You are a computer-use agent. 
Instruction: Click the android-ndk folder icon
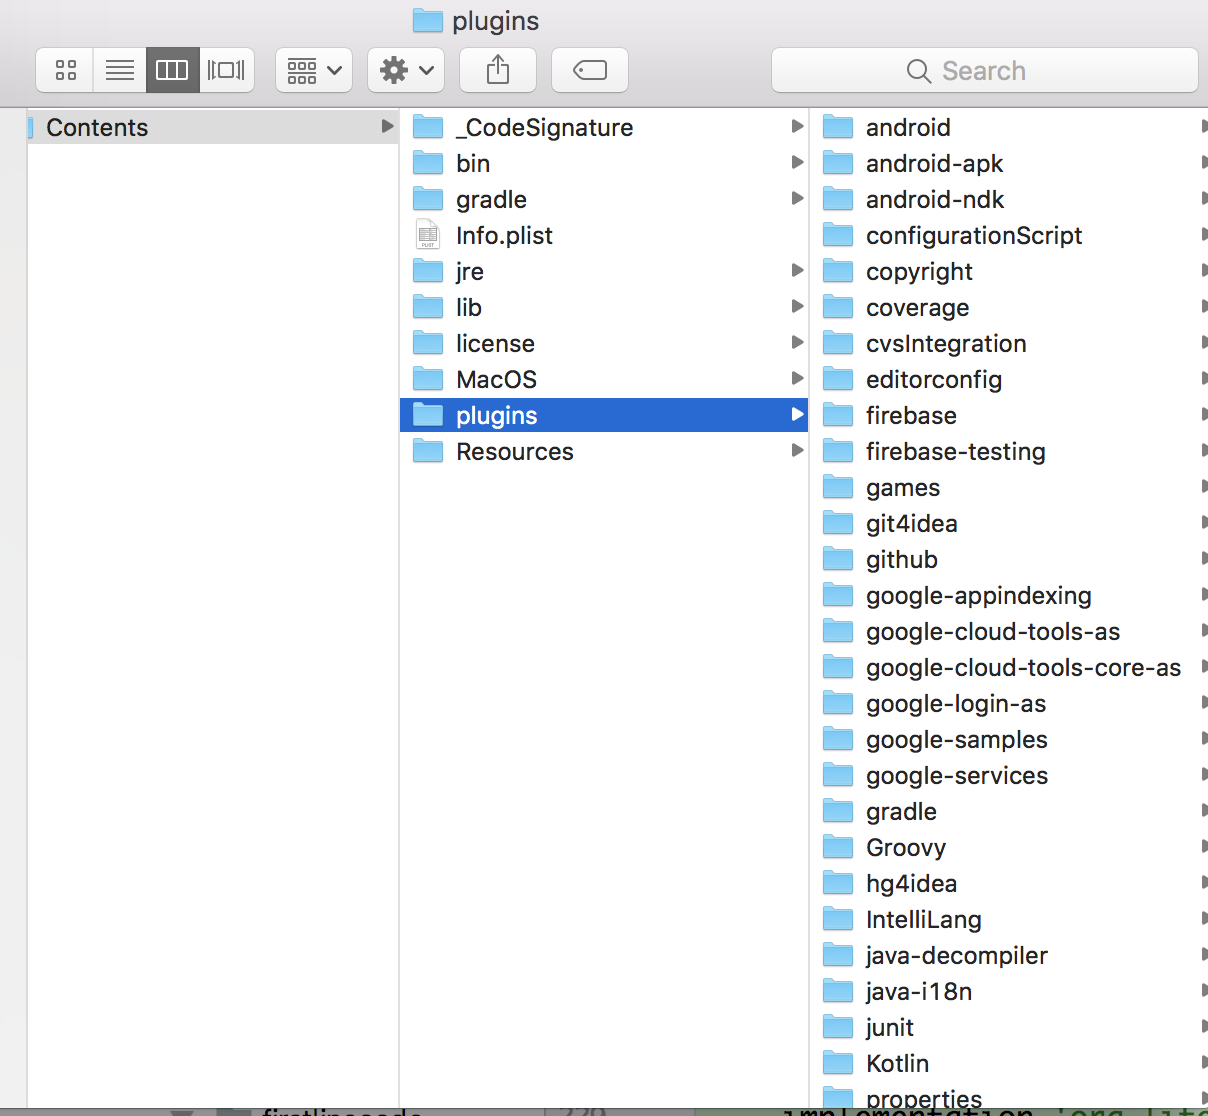[x=838, y=199]
